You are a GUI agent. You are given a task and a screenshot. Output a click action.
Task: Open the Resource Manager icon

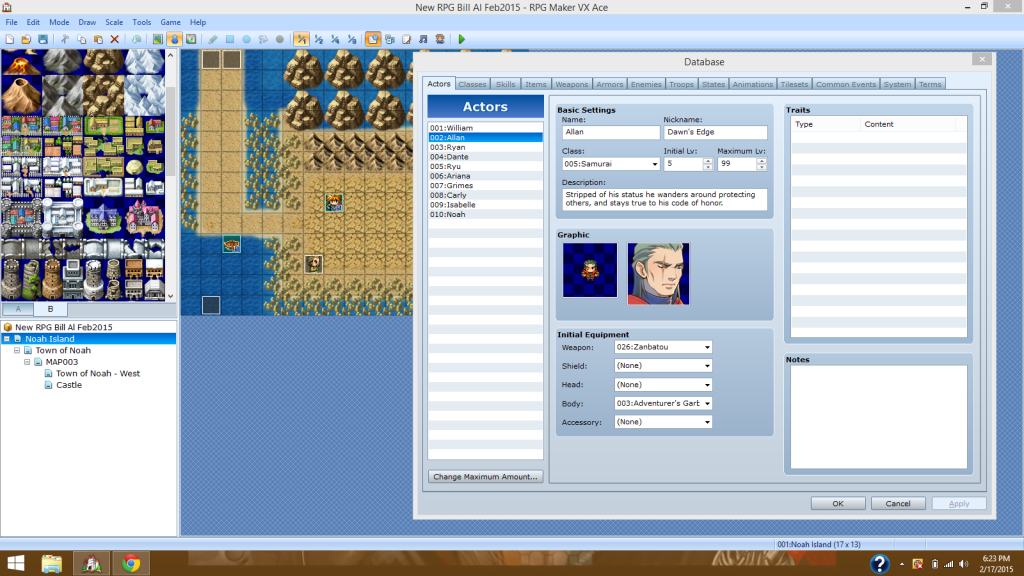[x=389, y=39]
